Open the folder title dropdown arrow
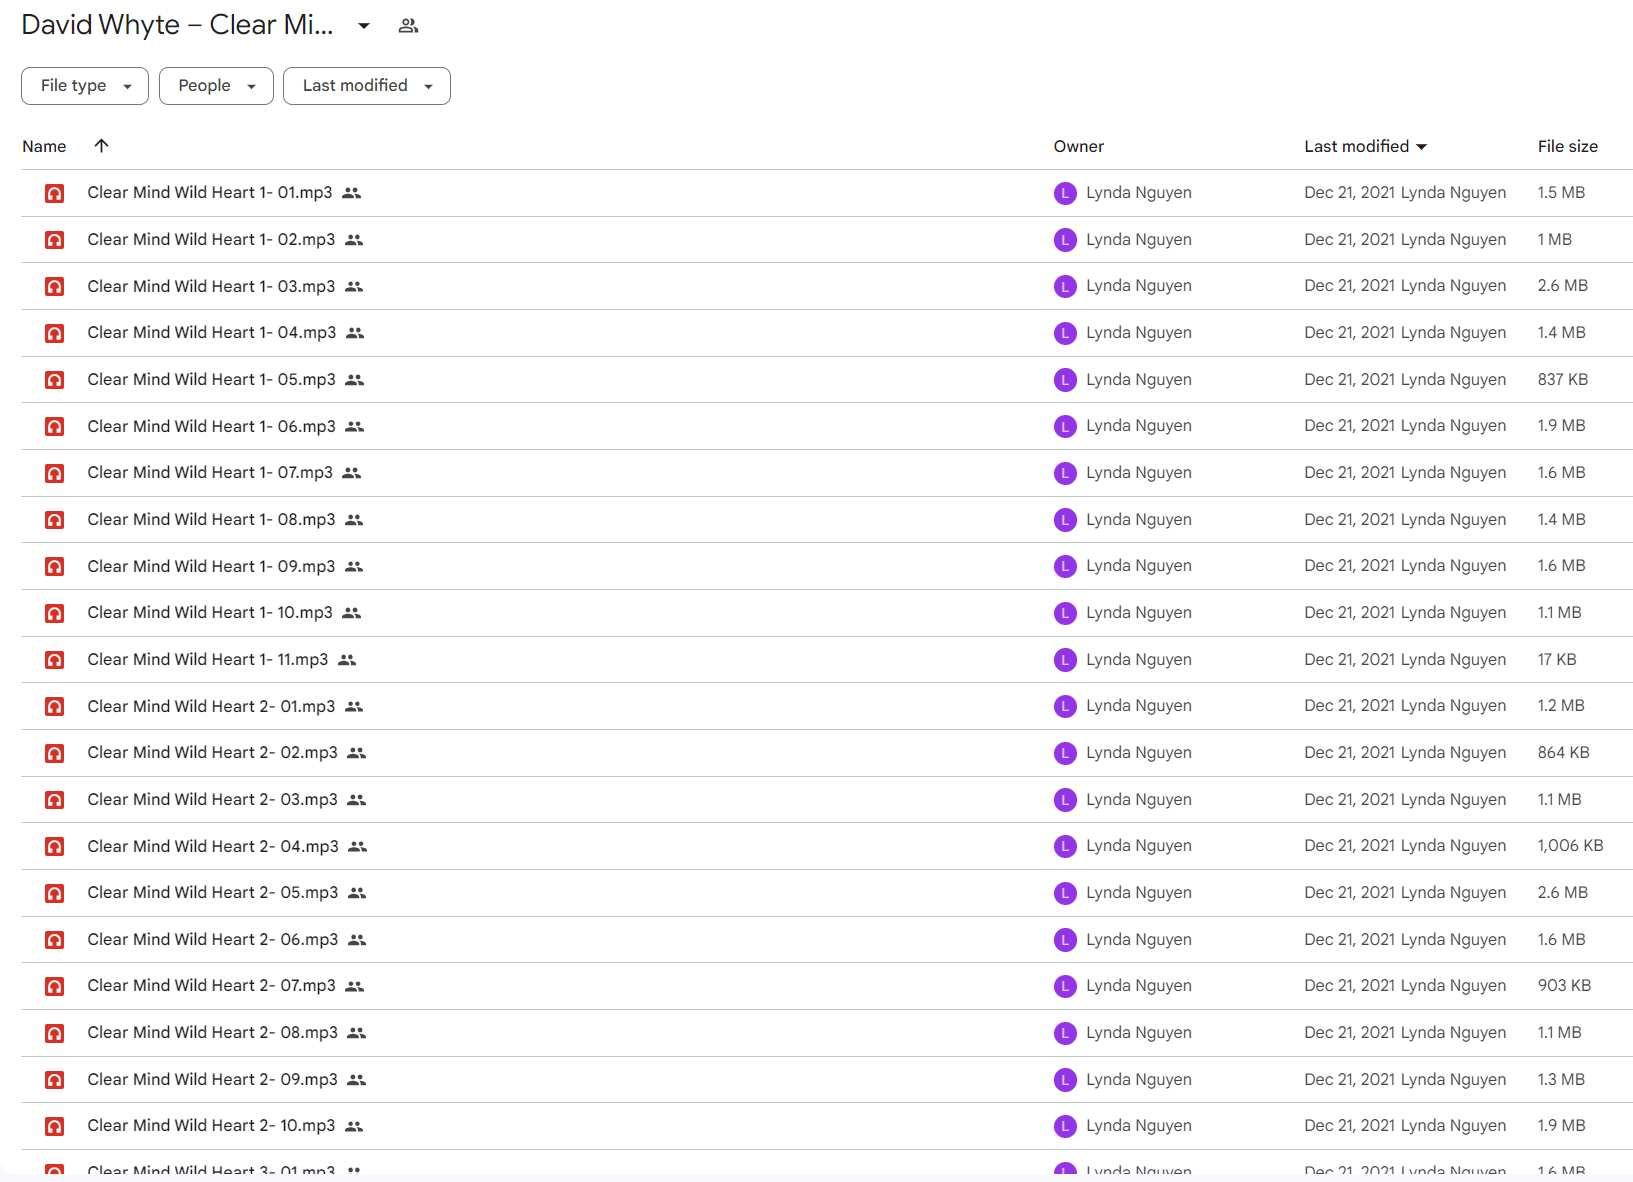This screenshot has width=1633, height=1182. coord(364,26)
